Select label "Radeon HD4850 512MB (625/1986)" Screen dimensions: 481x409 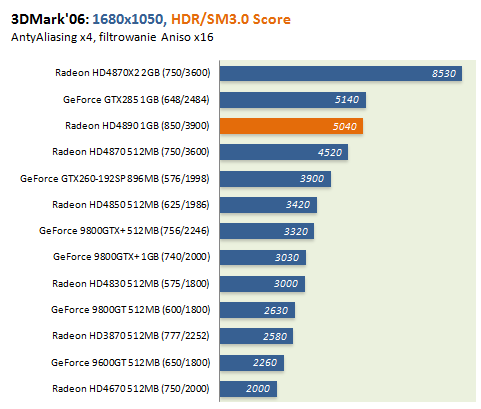131,205
